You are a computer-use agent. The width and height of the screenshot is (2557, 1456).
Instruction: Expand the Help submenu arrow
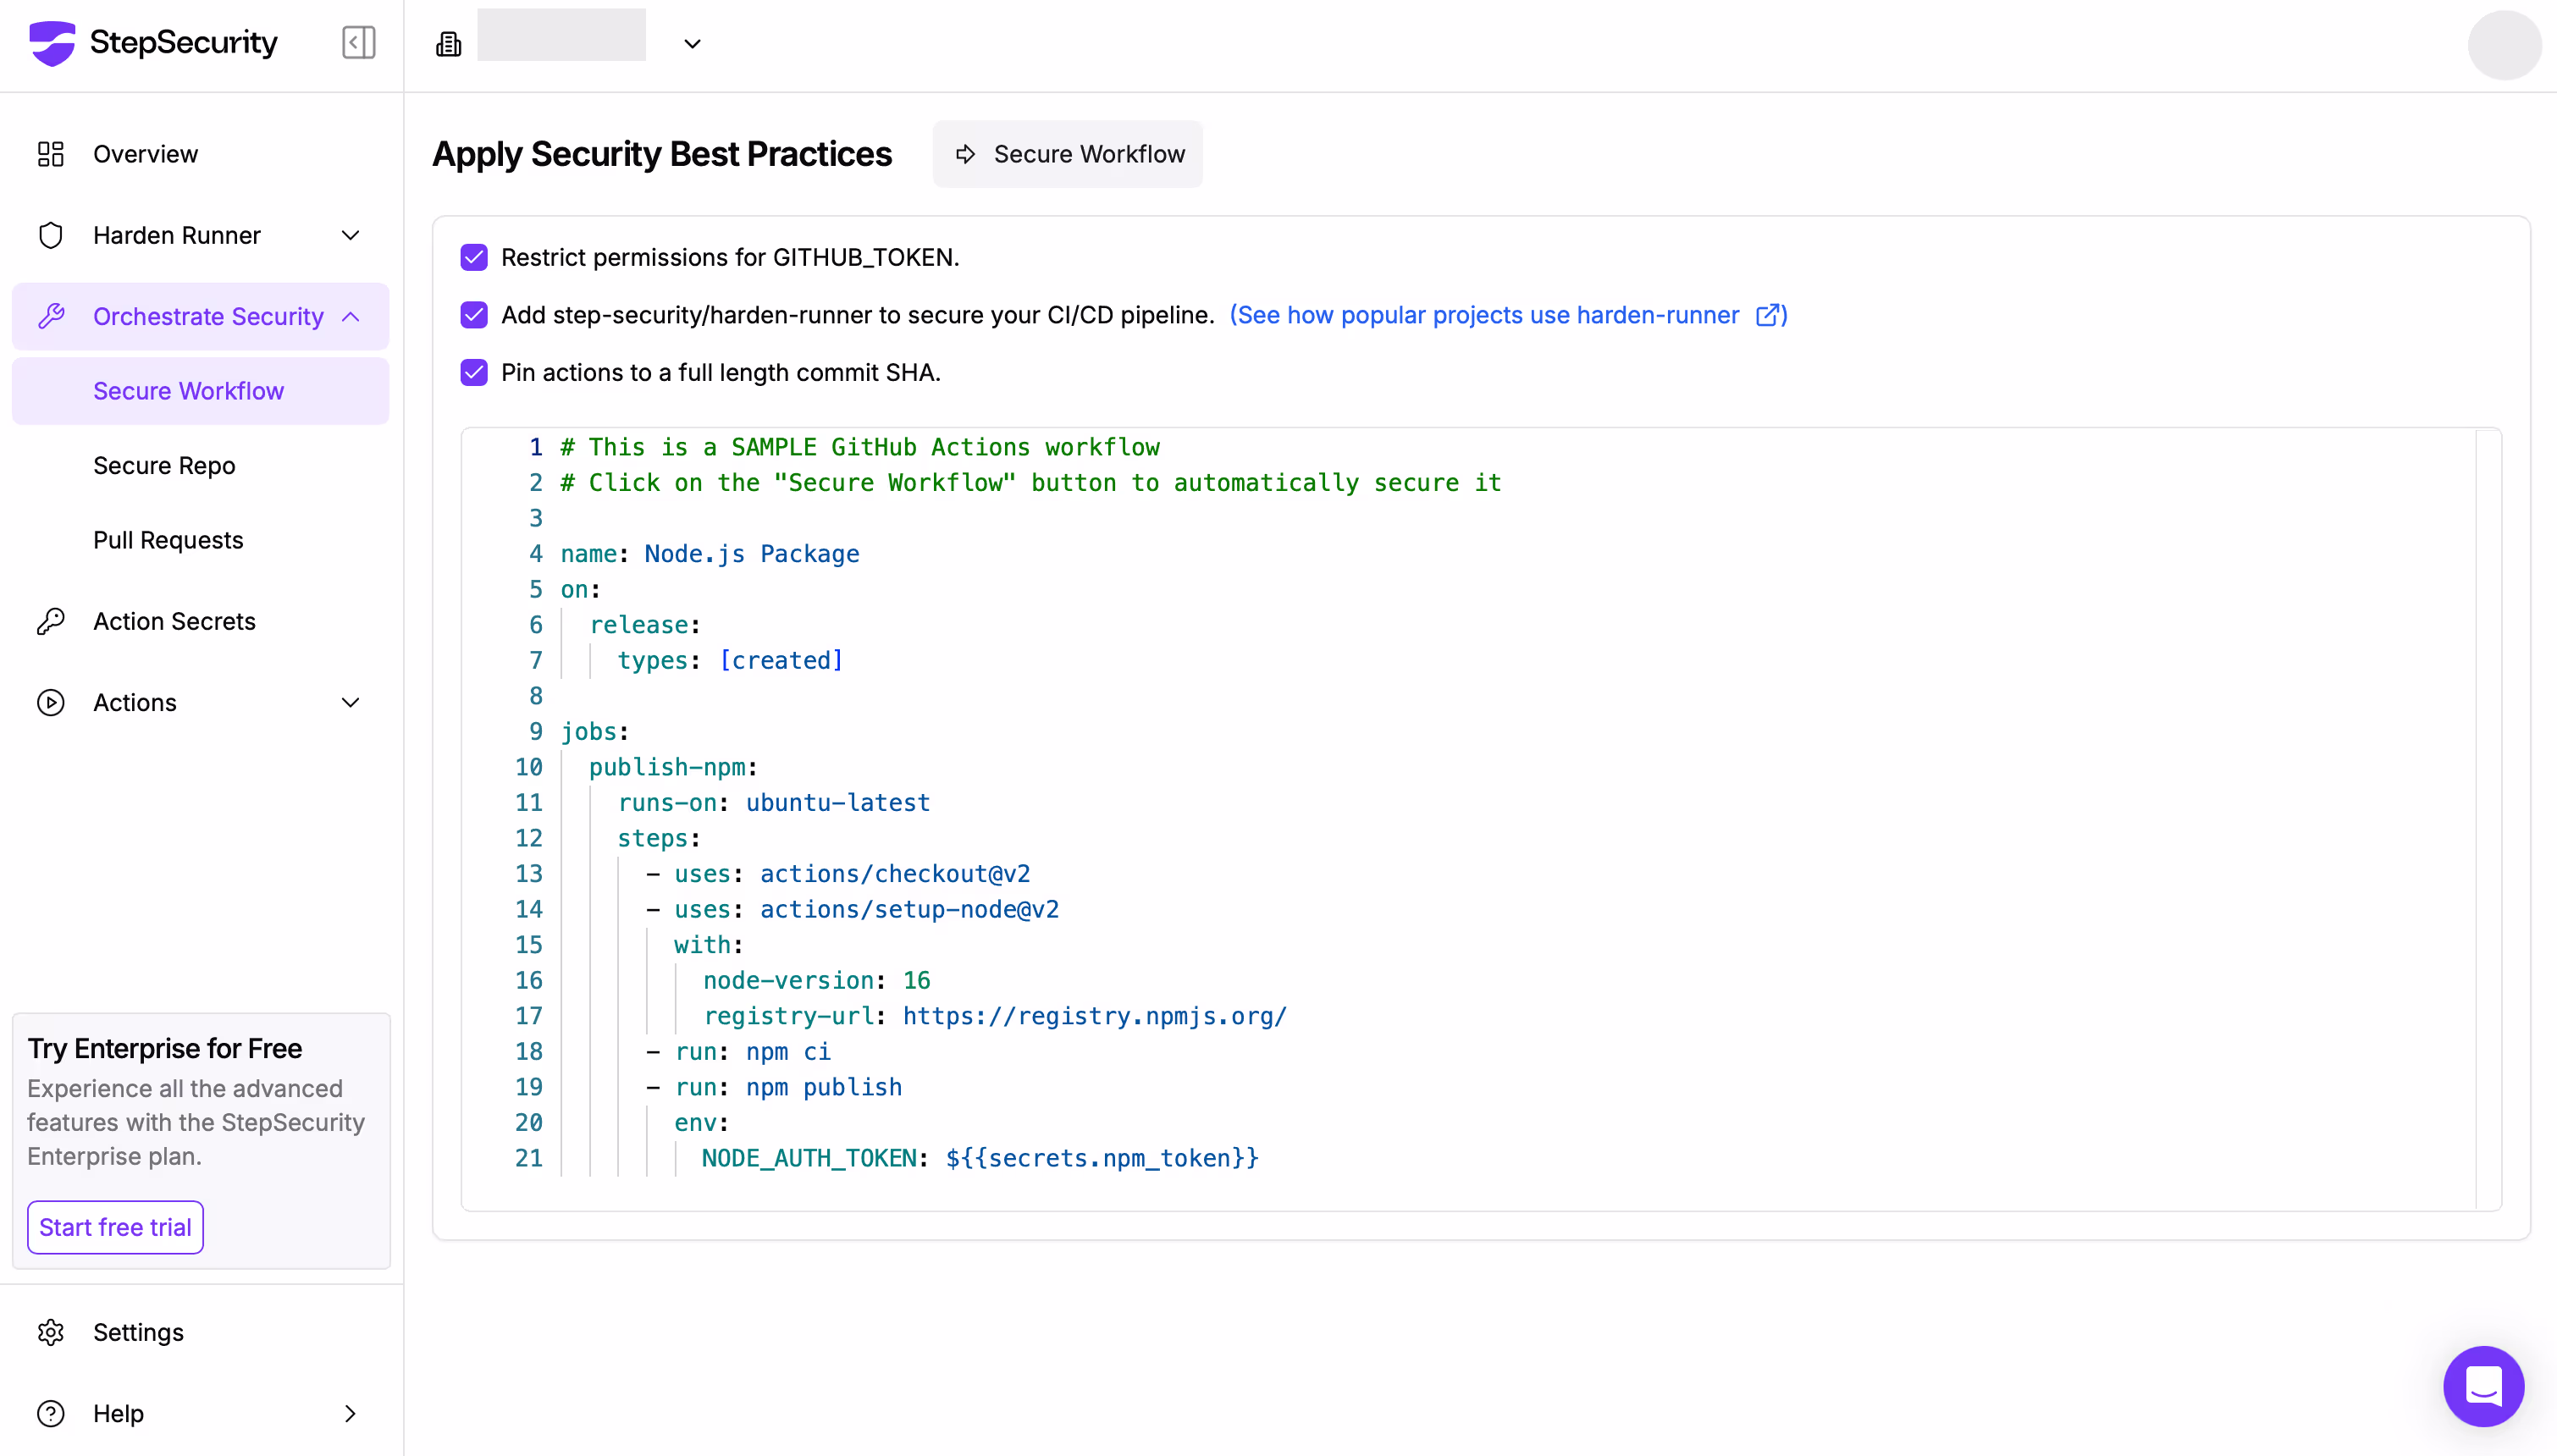coord(350,1413)
